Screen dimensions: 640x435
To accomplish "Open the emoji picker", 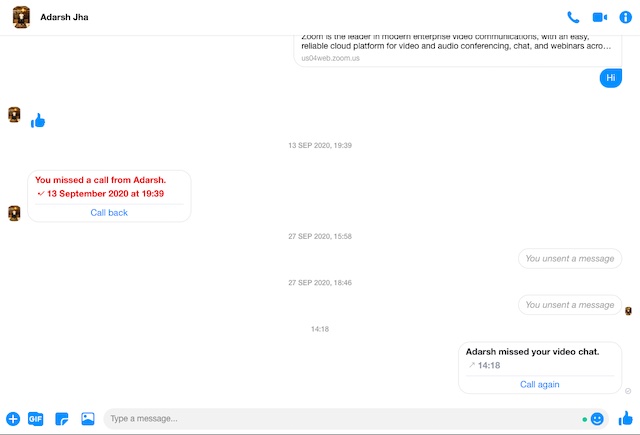I will pyautogui.click(x=597, y=419).
